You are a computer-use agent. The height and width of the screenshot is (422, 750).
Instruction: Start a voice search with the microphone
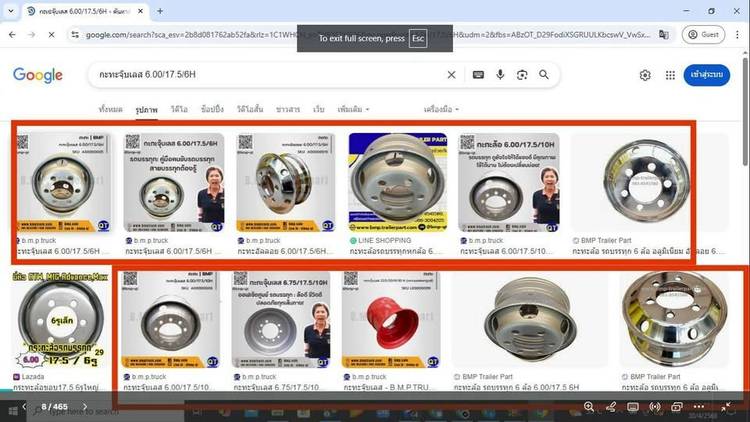pos(501,75)
